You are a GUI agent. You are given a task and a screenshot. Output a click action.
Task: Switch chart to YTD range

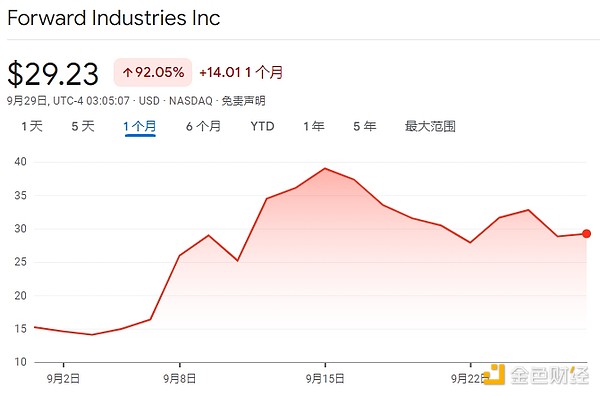pyautogui.click(x=262, y=126)
